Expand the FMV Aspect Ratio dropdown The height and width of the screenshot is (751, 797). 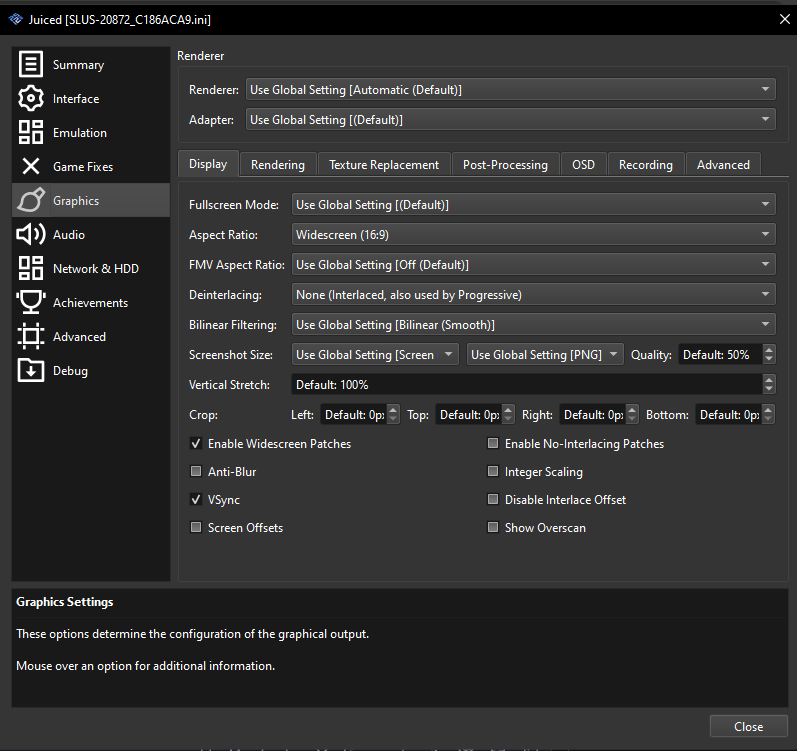533,264
